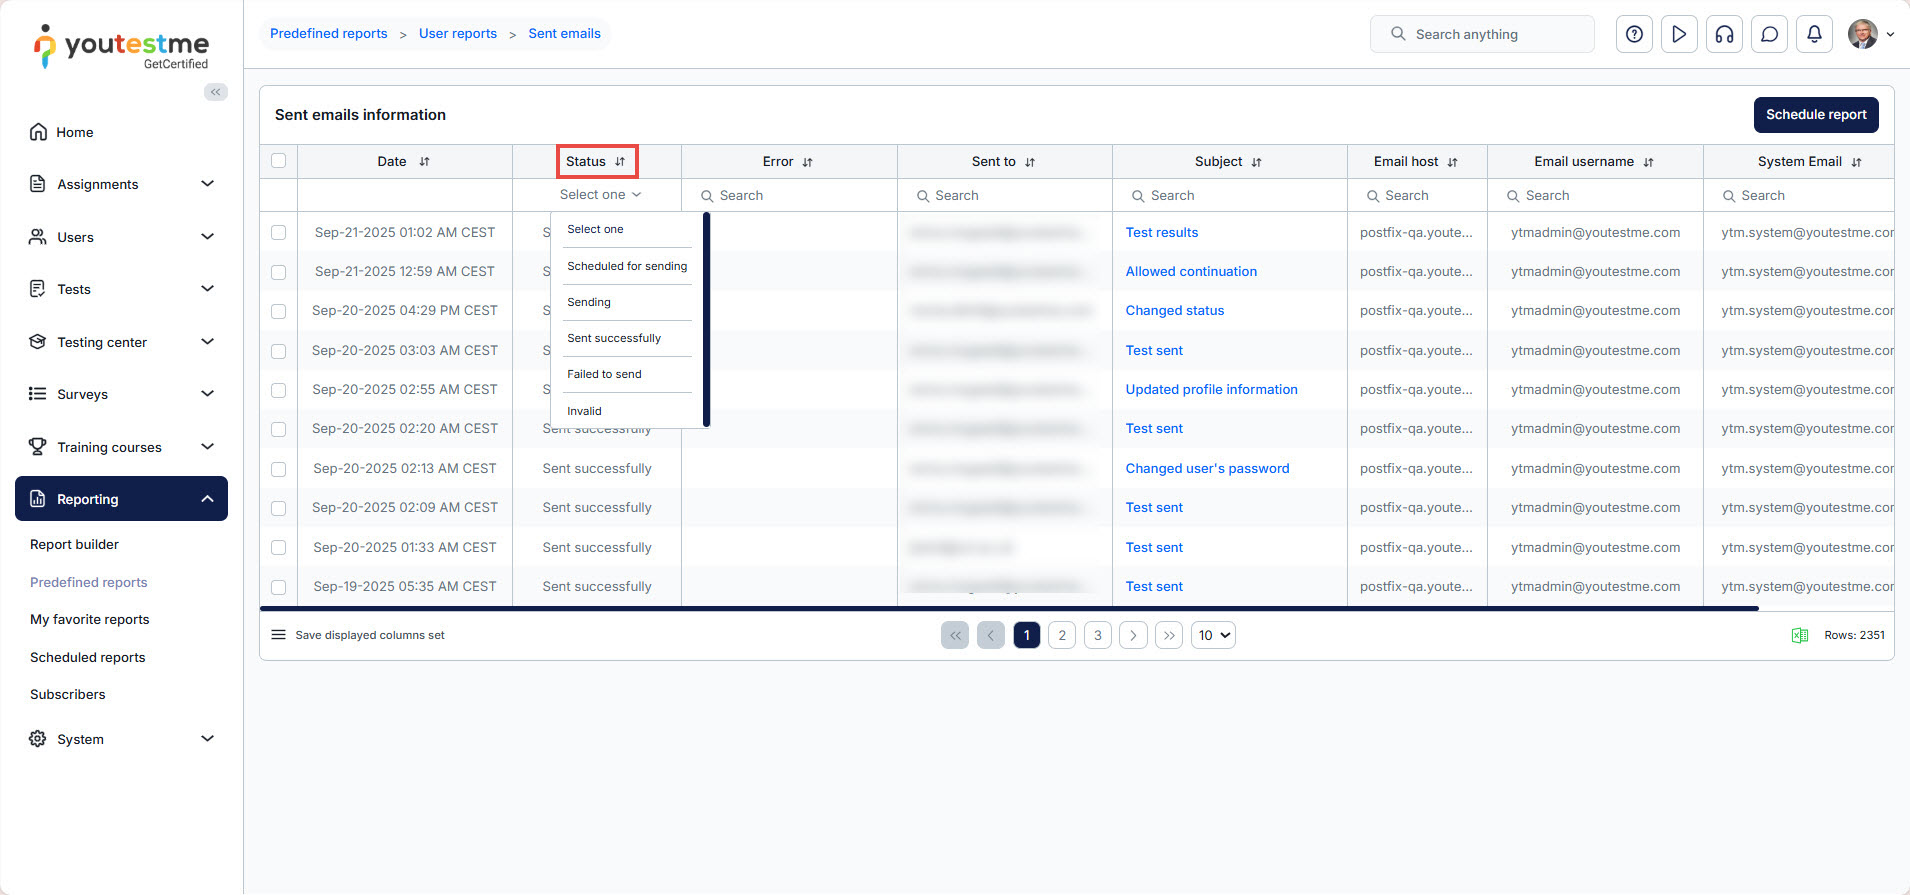The image size is (1910, 895).
Task: Open the 'Changed user's password' subject link
Action: click(1207, 468)
